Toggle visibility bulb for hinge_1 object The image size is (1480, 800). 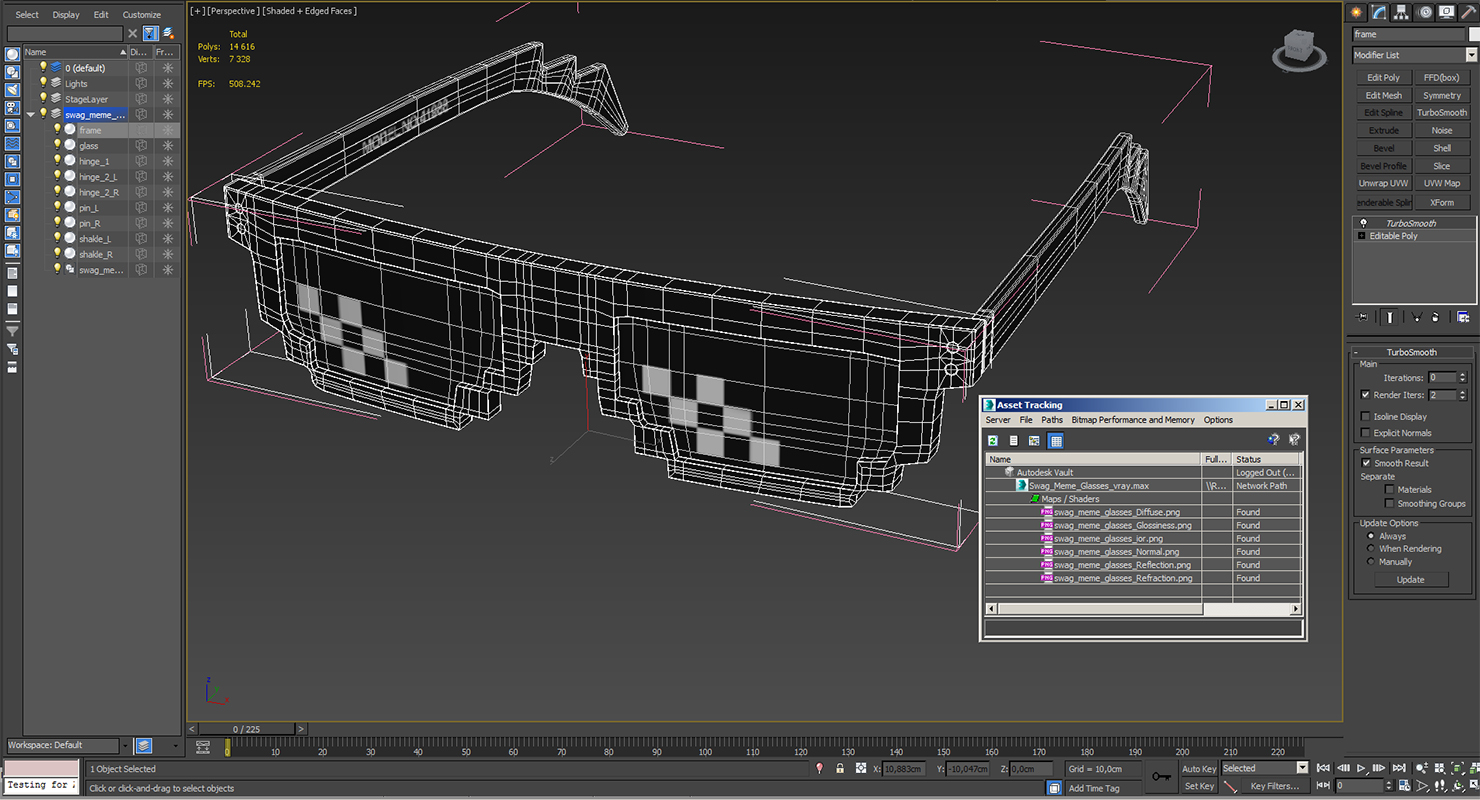tap(57, 161)
